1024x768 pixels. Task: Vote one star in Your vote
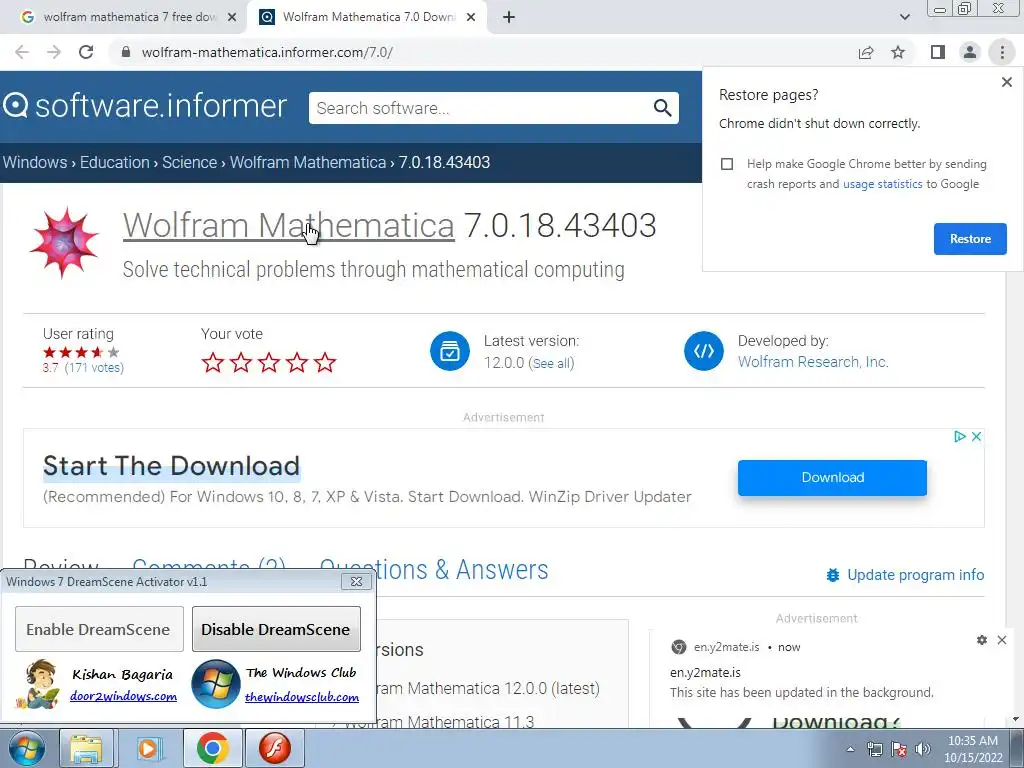pyautogui.click(x=213, y=362)
